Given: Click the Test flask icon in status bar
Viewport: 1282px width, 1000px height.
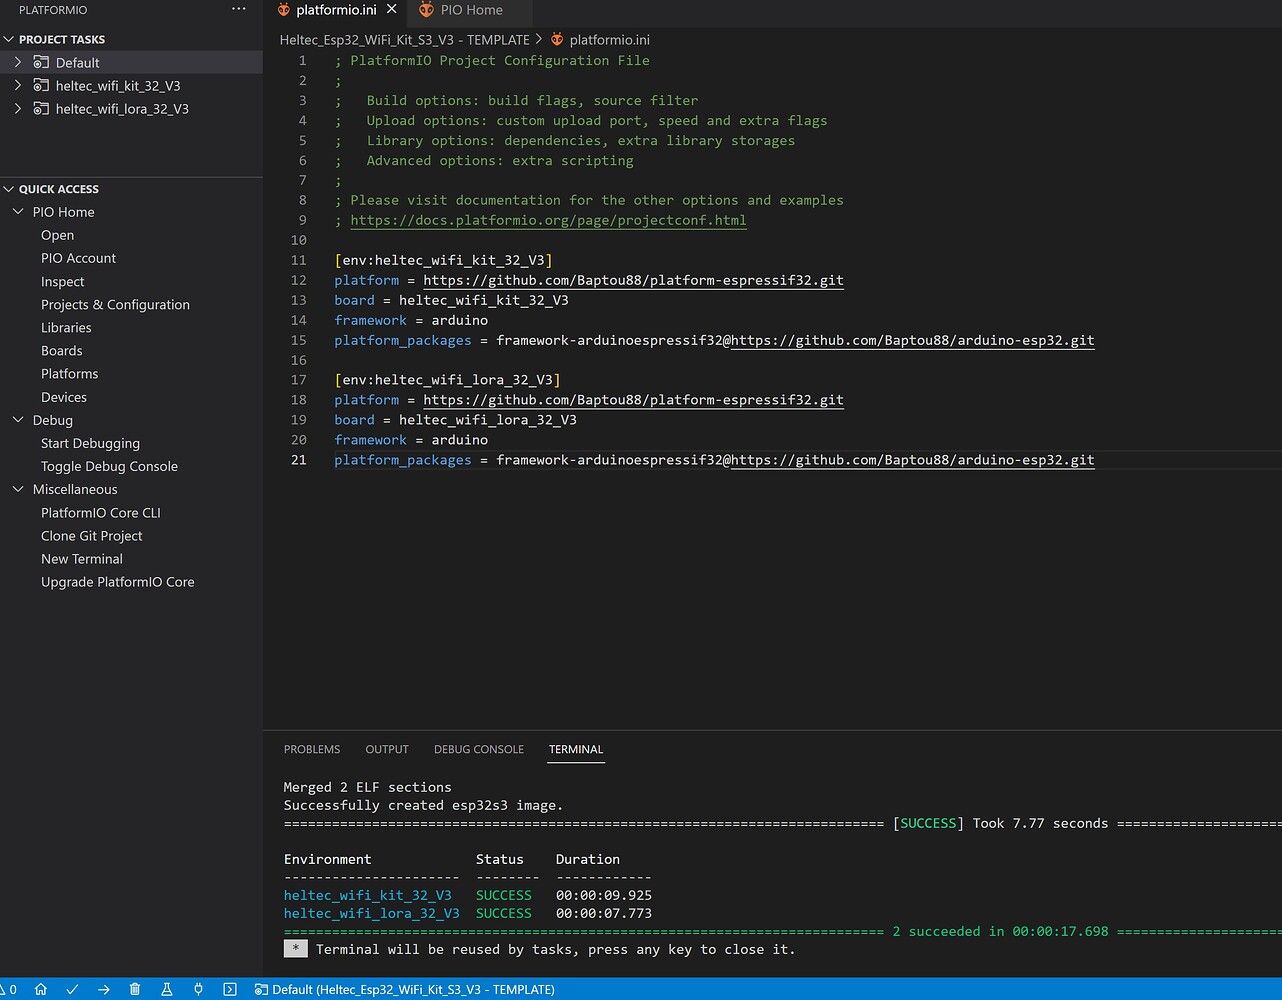Looking at the screenshot, I should pos(167,989).
